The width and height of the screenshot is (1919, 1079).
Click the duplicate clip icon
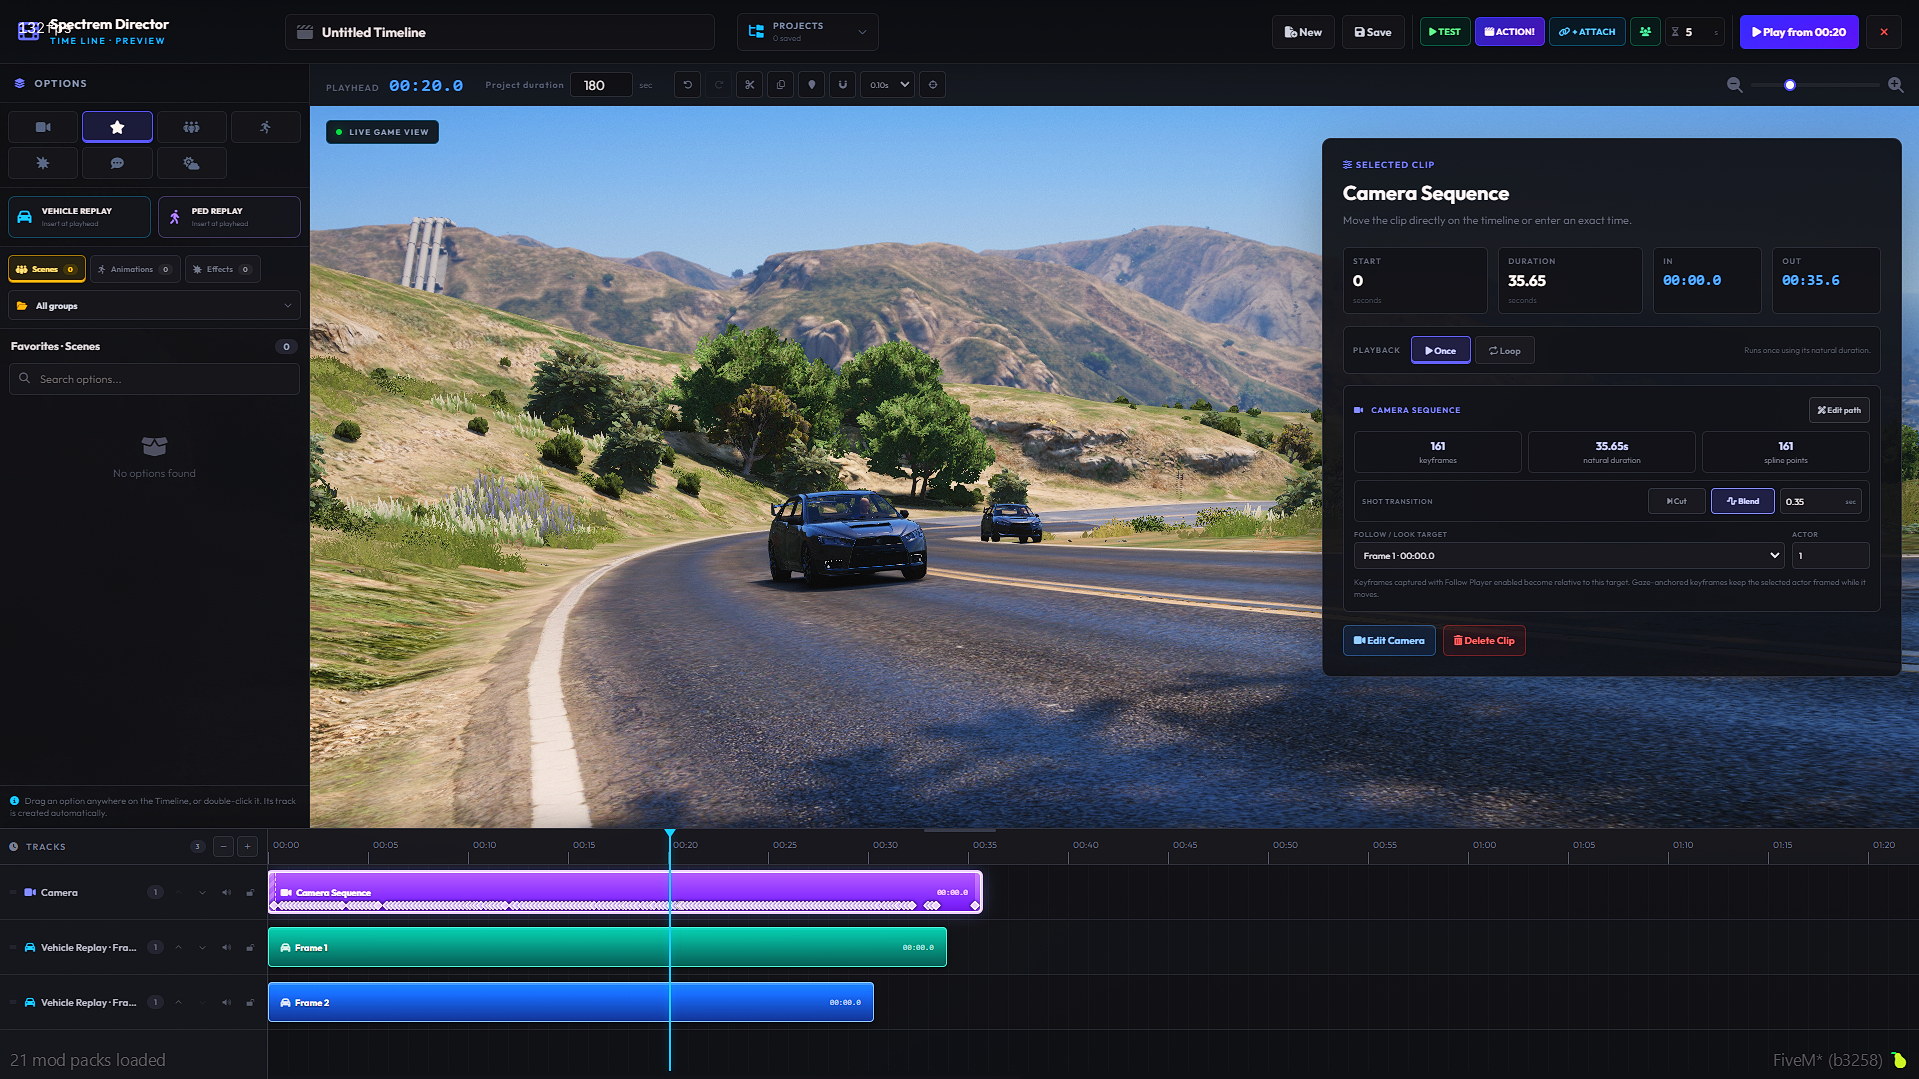tap(781, 85)
